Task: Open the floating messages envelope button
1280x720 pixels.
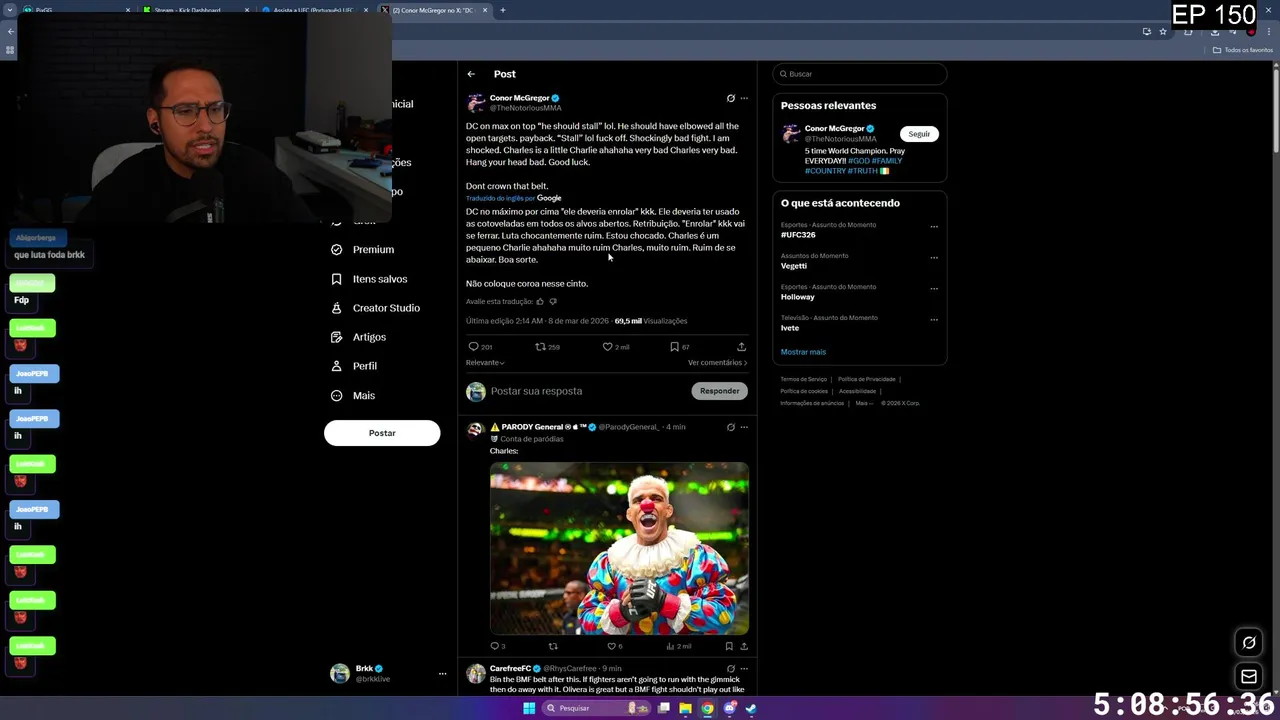Action: 1249,677
